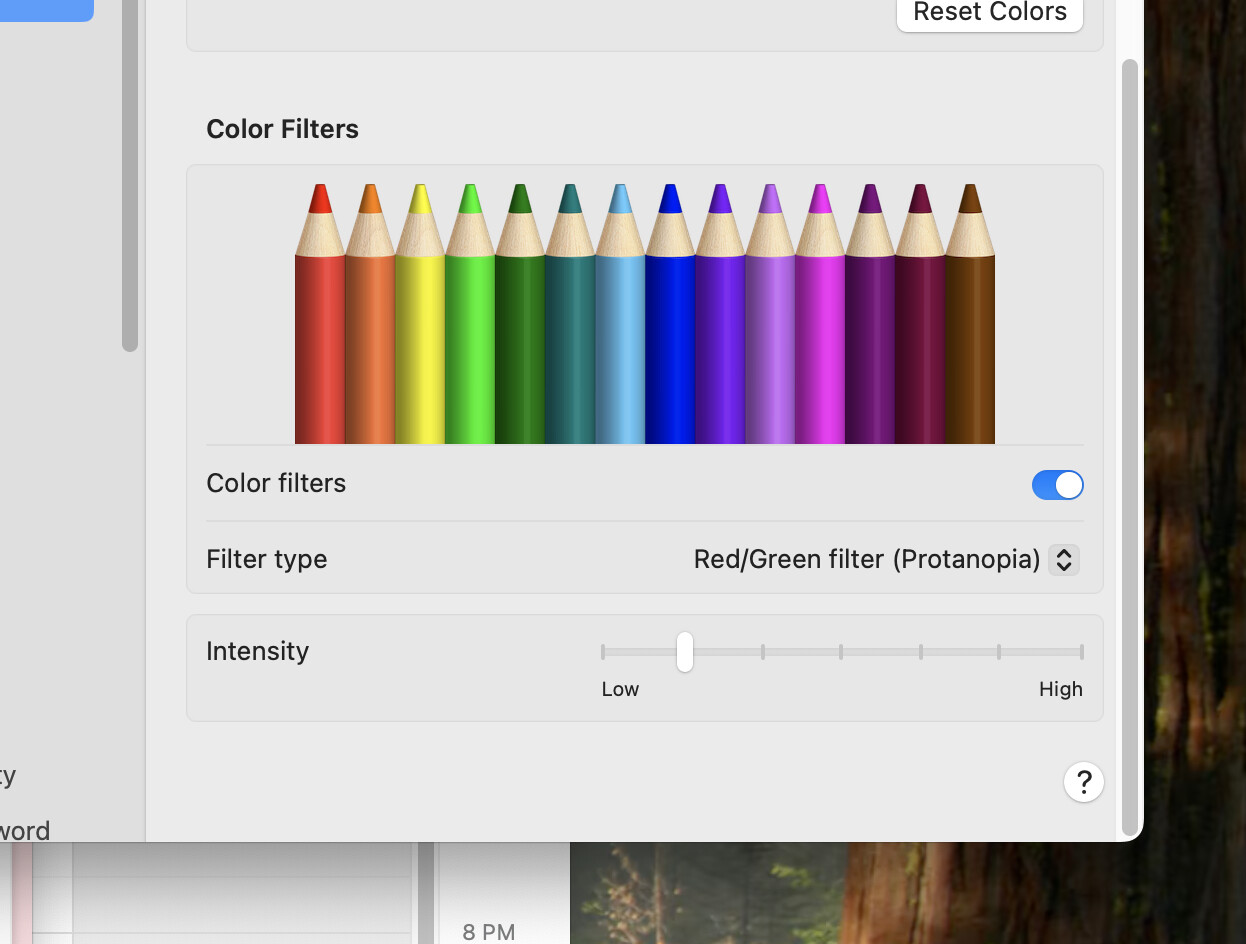Set Intensity slider to High end
Viewport: 1246px width, 944px height.
pos(1081,652)
